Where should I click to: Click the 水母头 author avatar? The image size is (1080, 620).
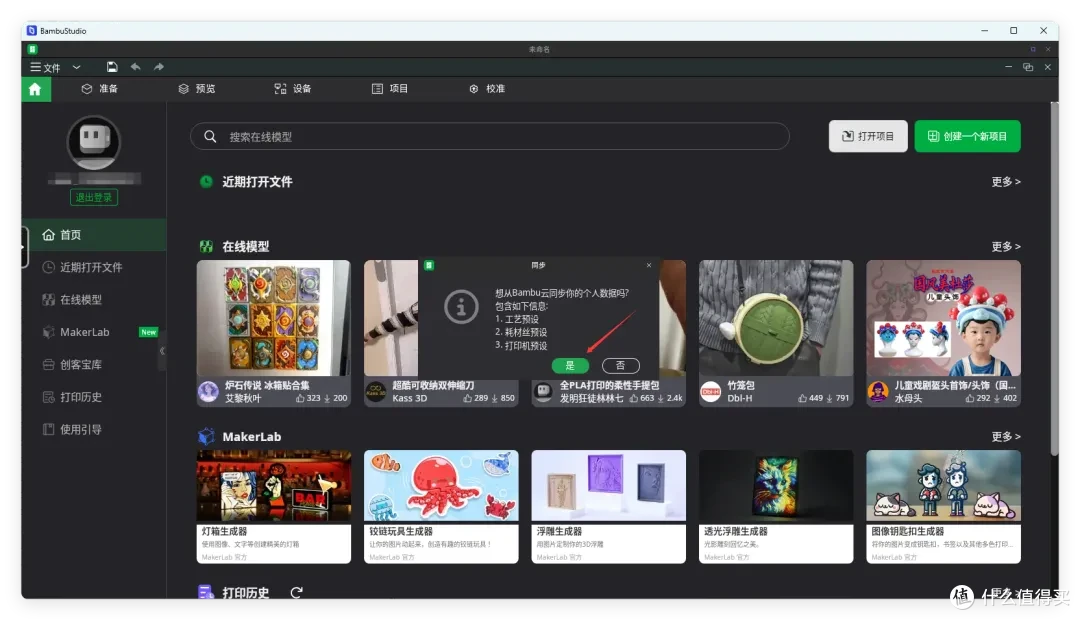(x=878, y=392)
